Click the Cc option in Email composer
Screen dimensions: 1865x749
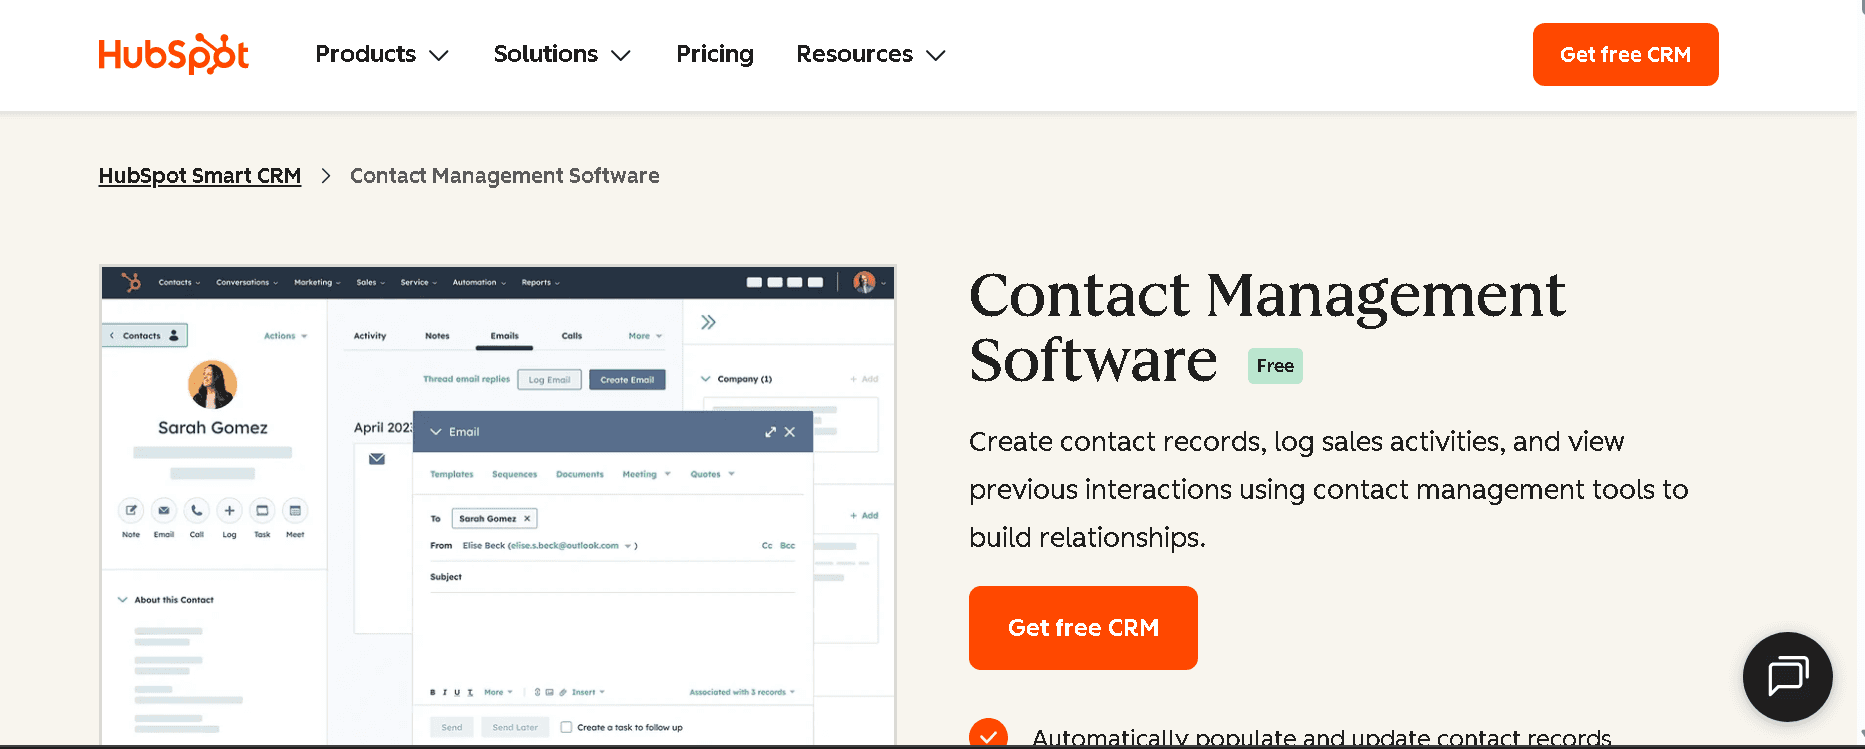tap(767, 546)
